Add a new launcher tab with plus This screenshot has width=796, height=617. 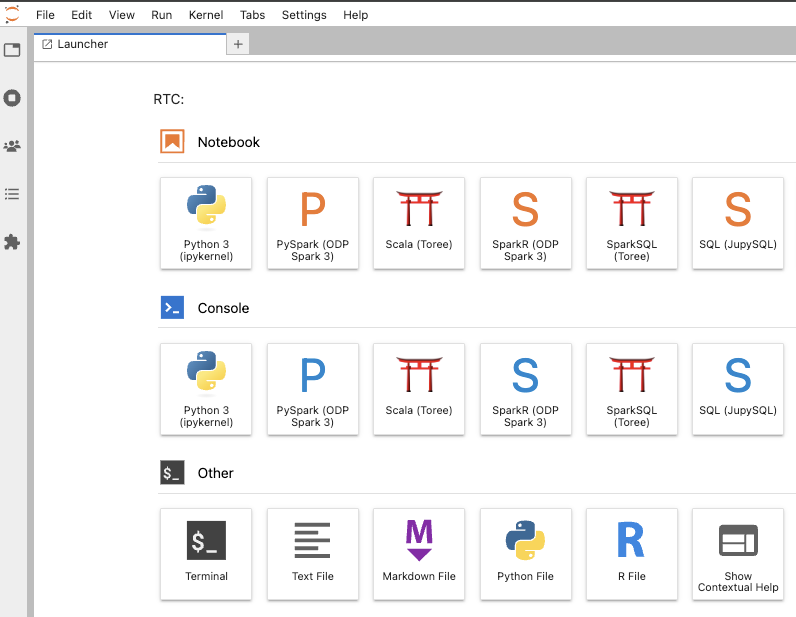coord(238,44)
